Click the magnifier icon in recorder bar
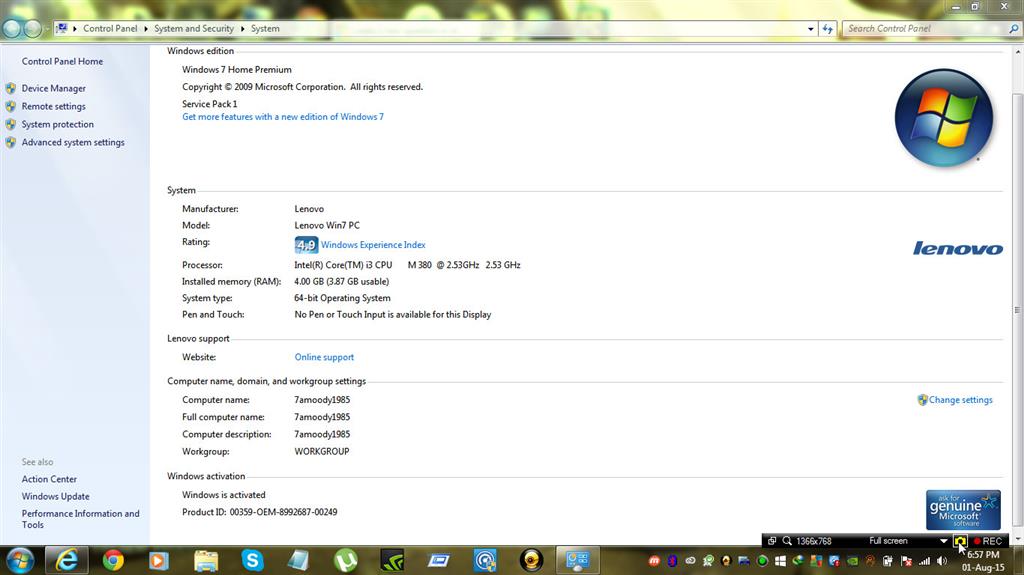Image resolution: width=1024 pixels, height=575 pixels. tap(787, 541)
